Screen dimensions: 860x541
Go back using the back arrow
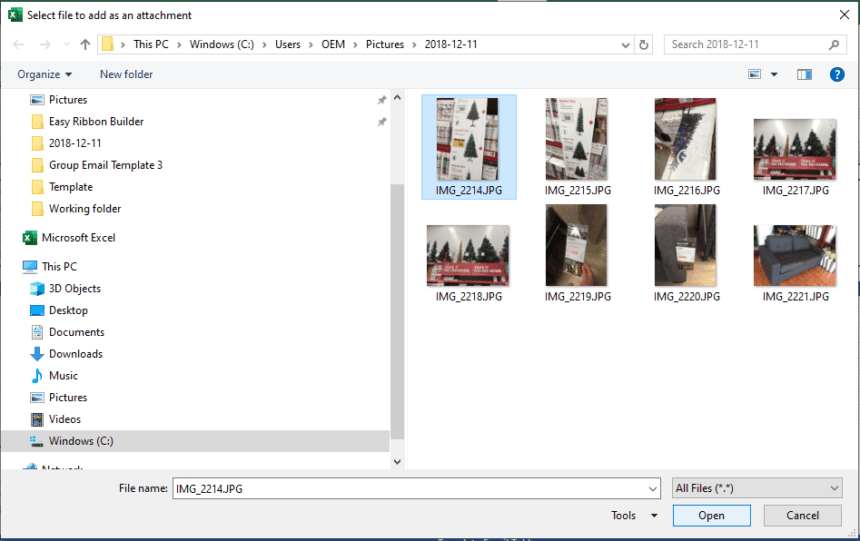(18, 44)
